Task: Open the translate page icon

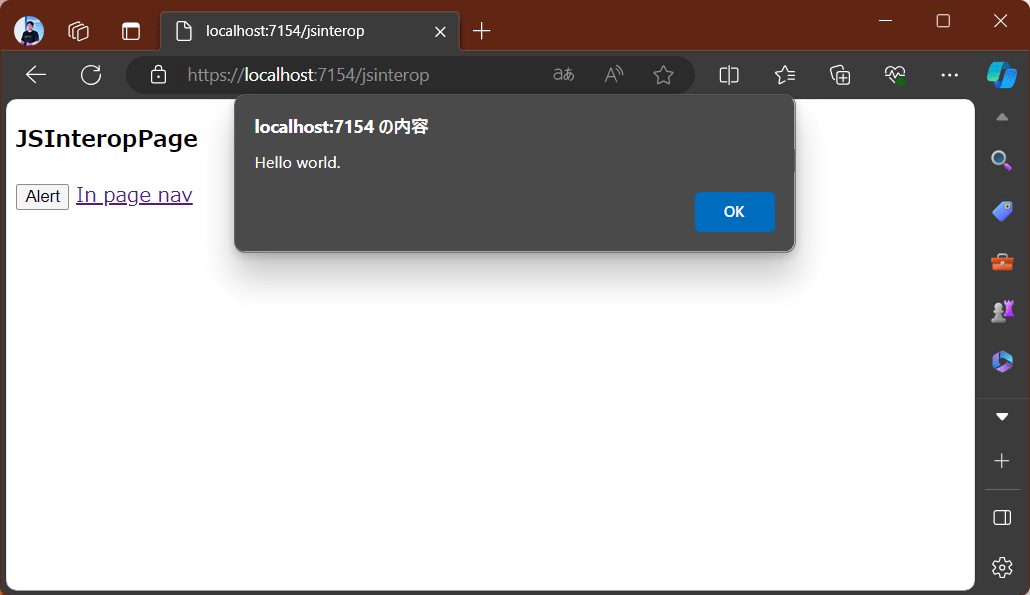Action: [563, 75]
